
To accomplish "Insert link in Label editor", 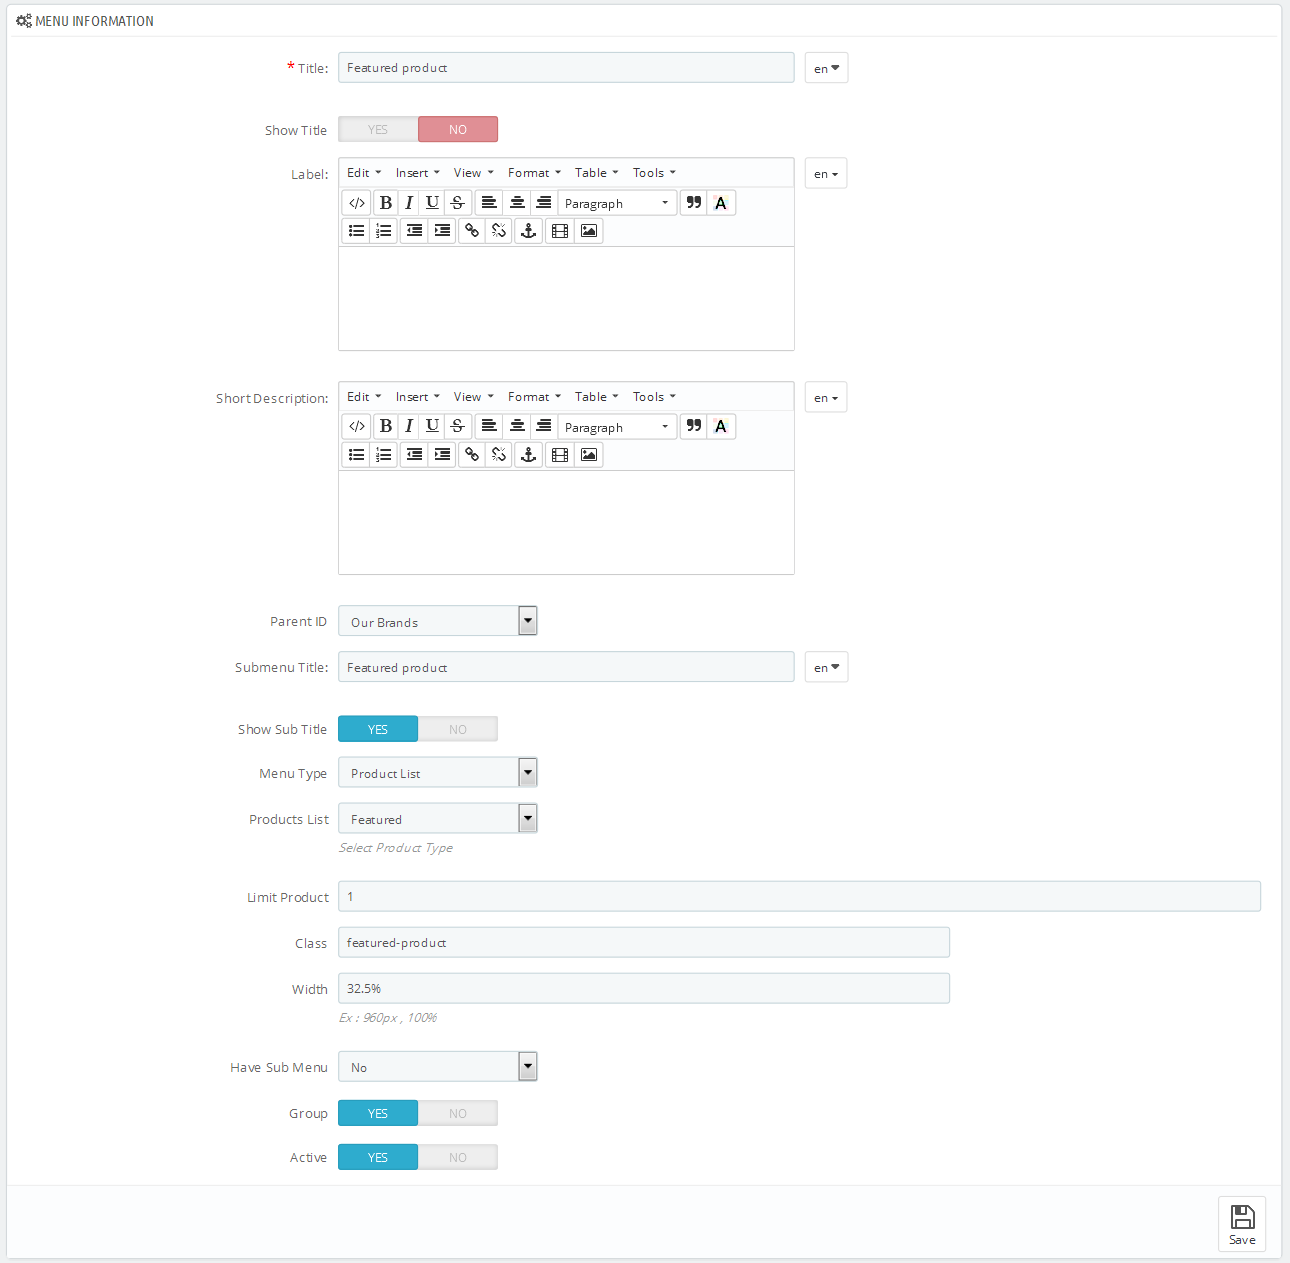I will click(472, 231).
